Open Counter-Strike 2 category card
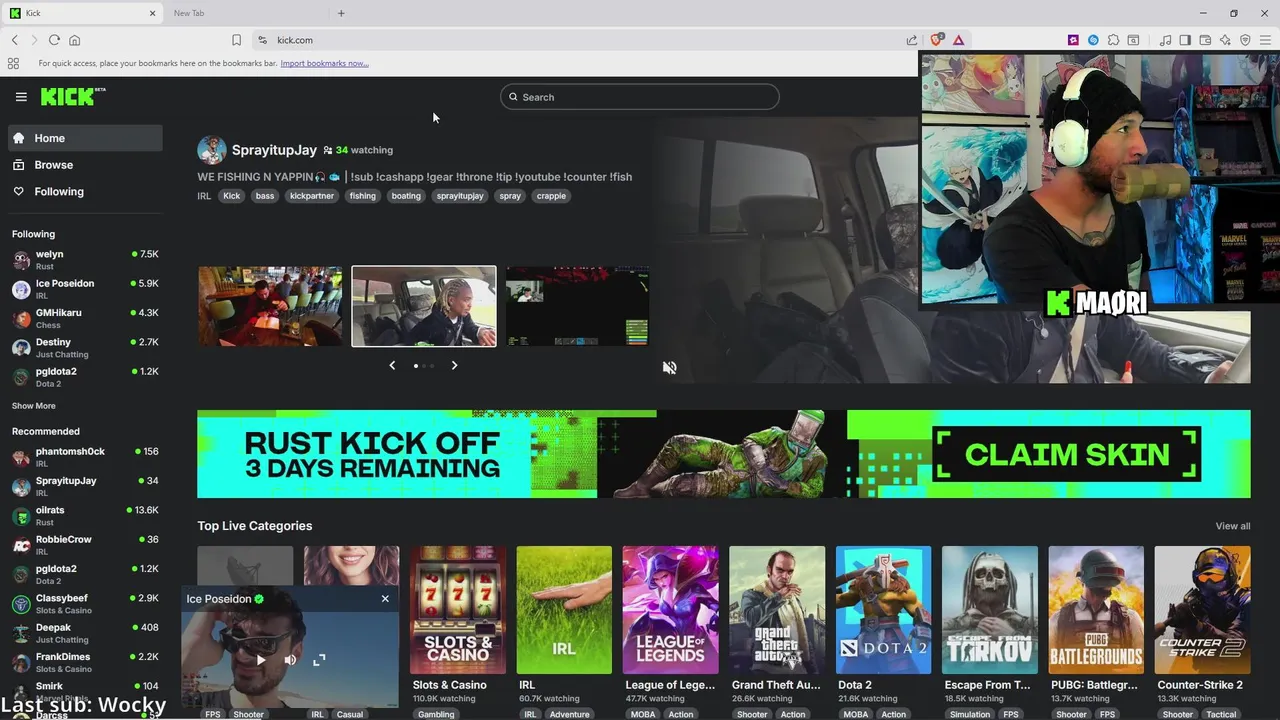Screen dimensions: 1280x720 1202,610
